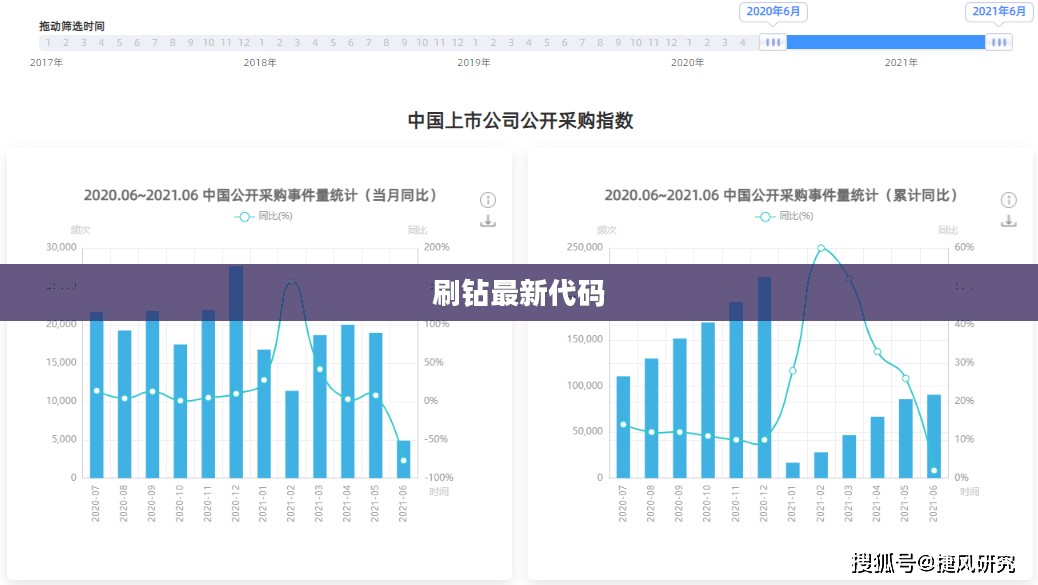Image resolution: width=1038 pixels, height=585 pixels.
Task: Click the 2021-03 bar in 累计同比 chart
Action: coord(849,456)
